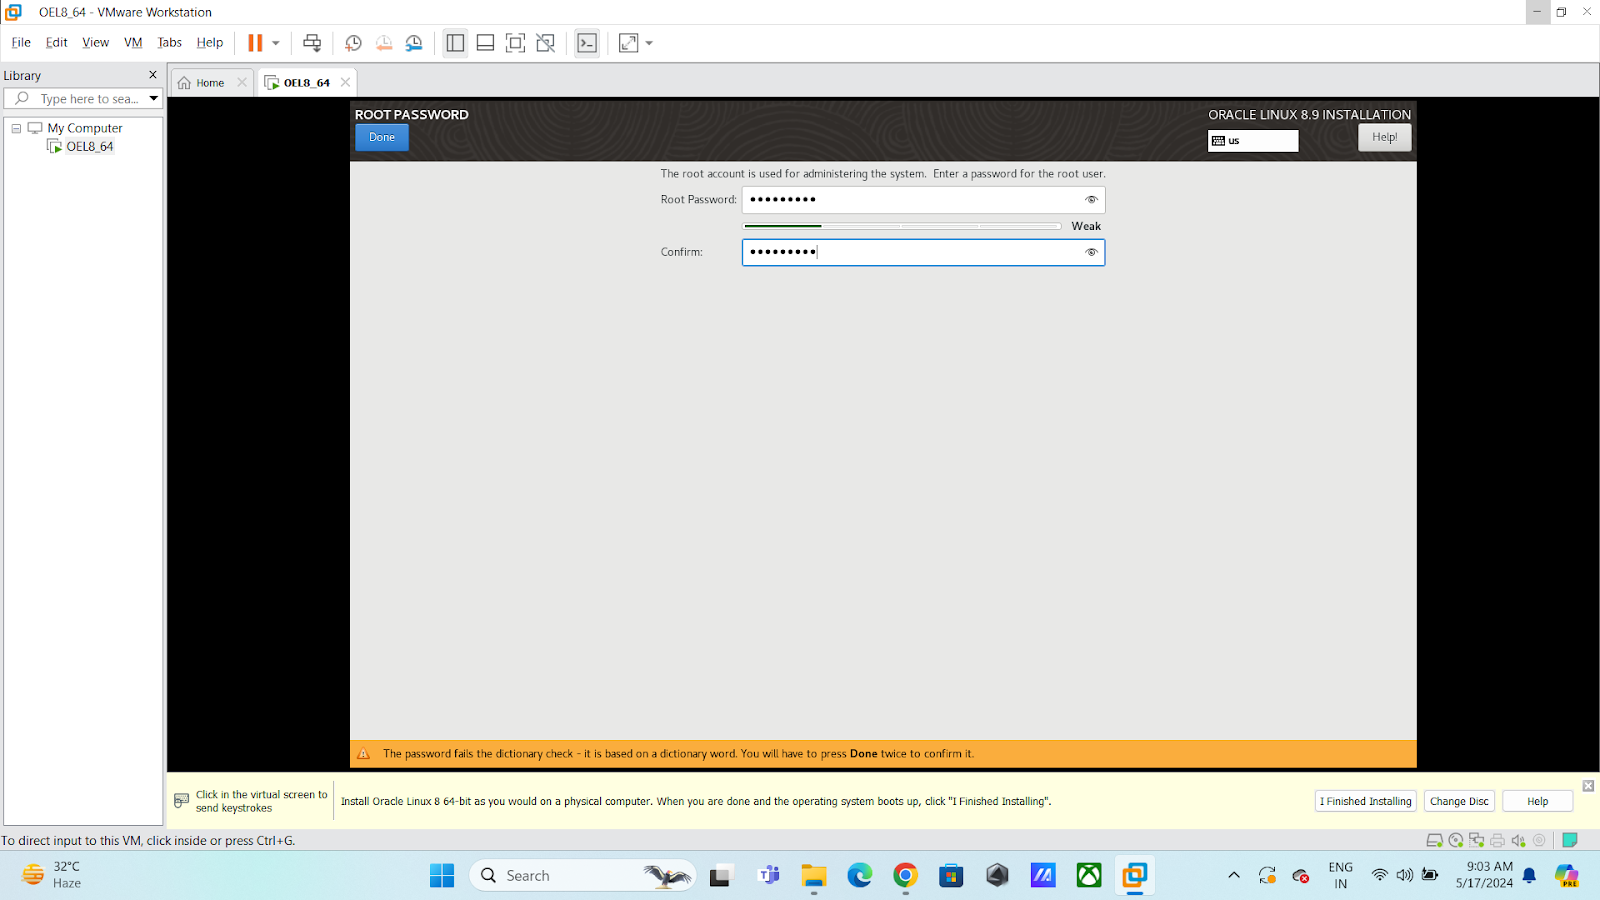
Task: Click the taskbar Search box
Action: (582, 876)
